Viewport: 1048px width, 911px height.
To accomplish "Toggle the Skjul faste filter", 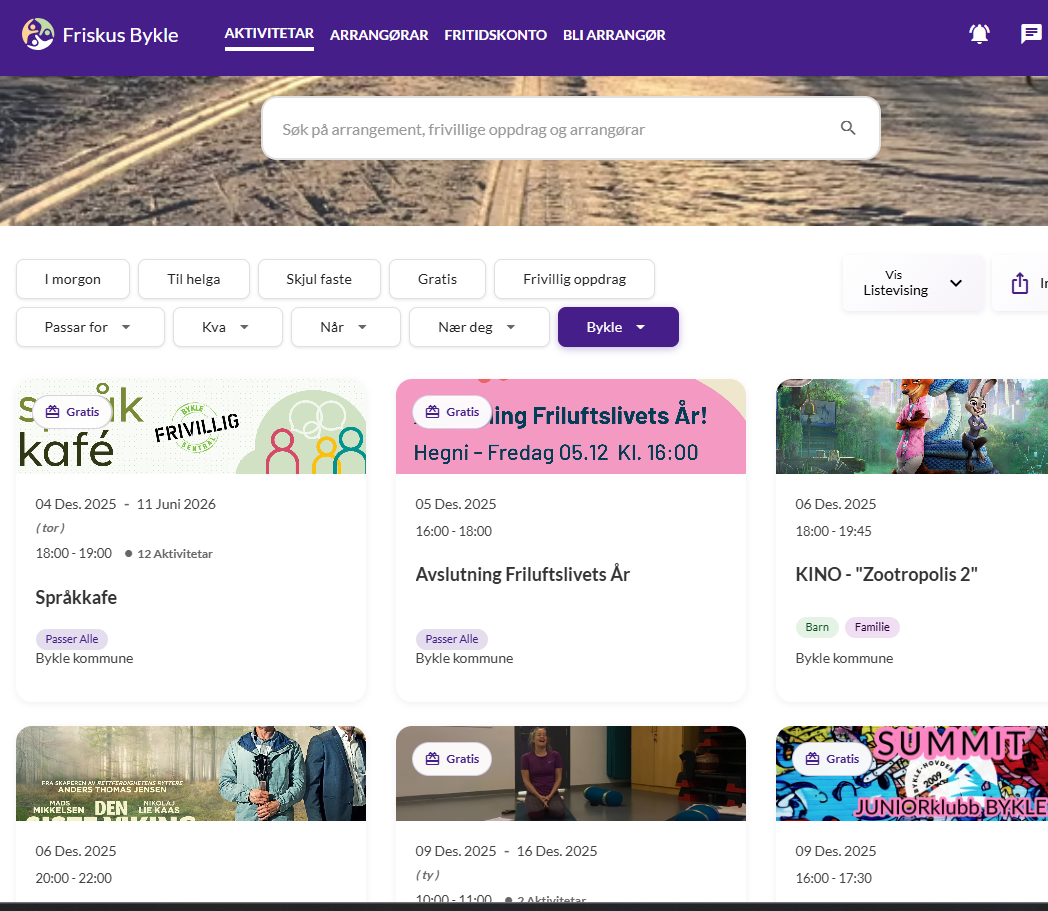I will point(319,279).
